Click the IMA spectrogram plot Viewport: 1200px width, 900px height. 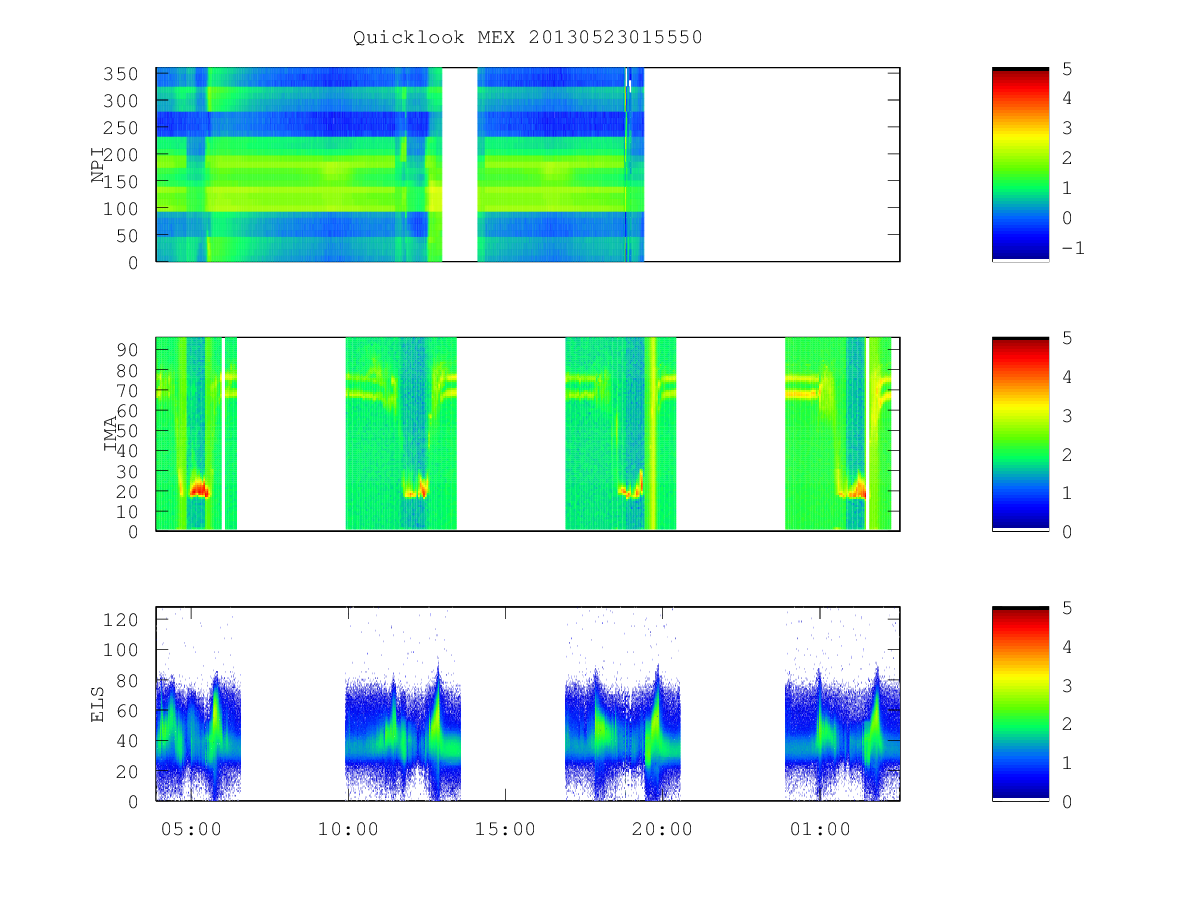click(528, 434)
